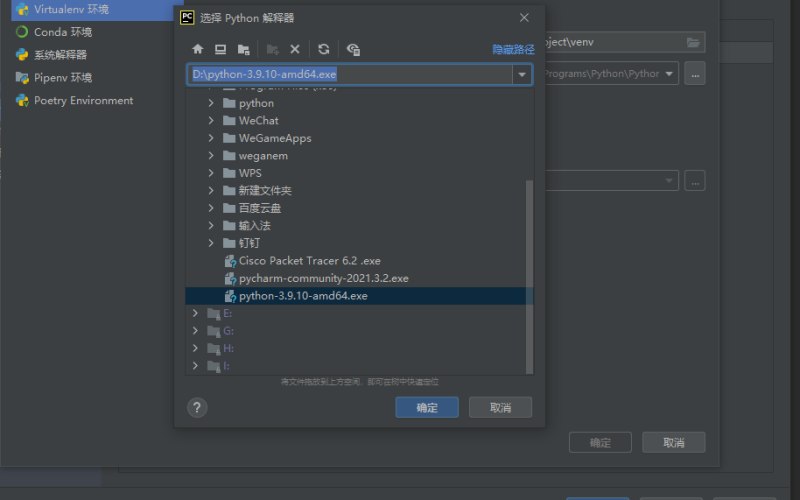Select pycharm-community-2021.3.2.exe file
The width and height of the screenshot is (800, 500).
(x=356, y=278)
